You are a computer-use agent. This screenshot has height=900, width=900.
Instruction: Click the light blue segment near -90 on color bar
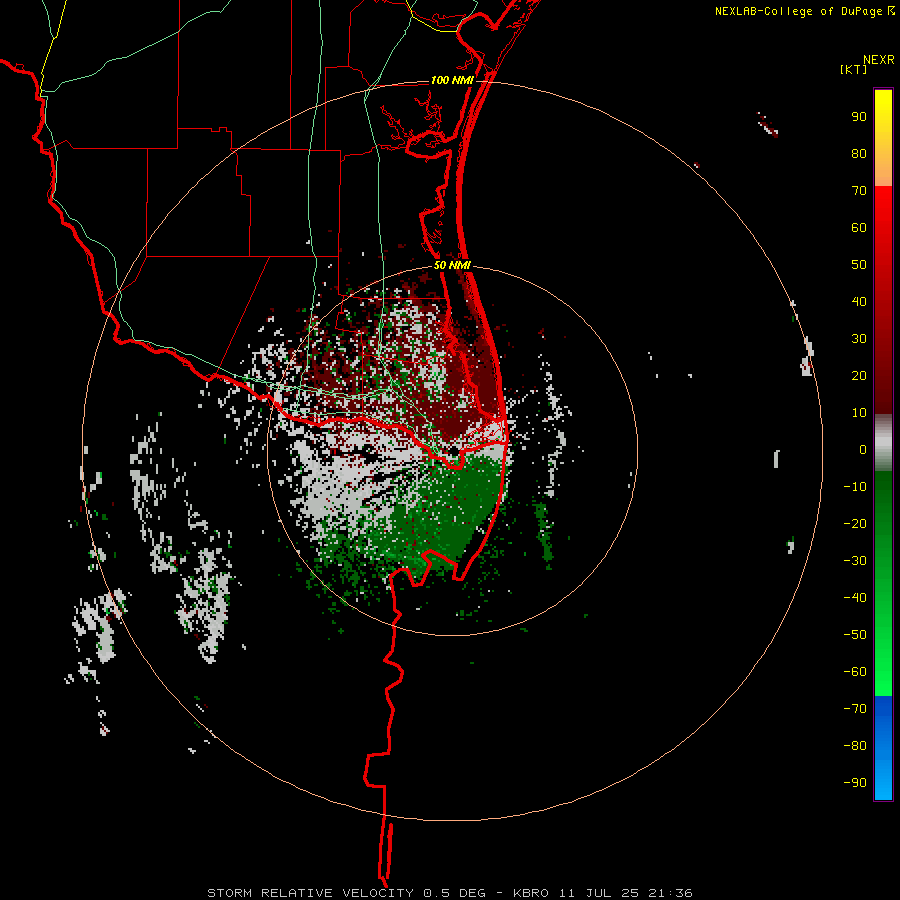883,781
